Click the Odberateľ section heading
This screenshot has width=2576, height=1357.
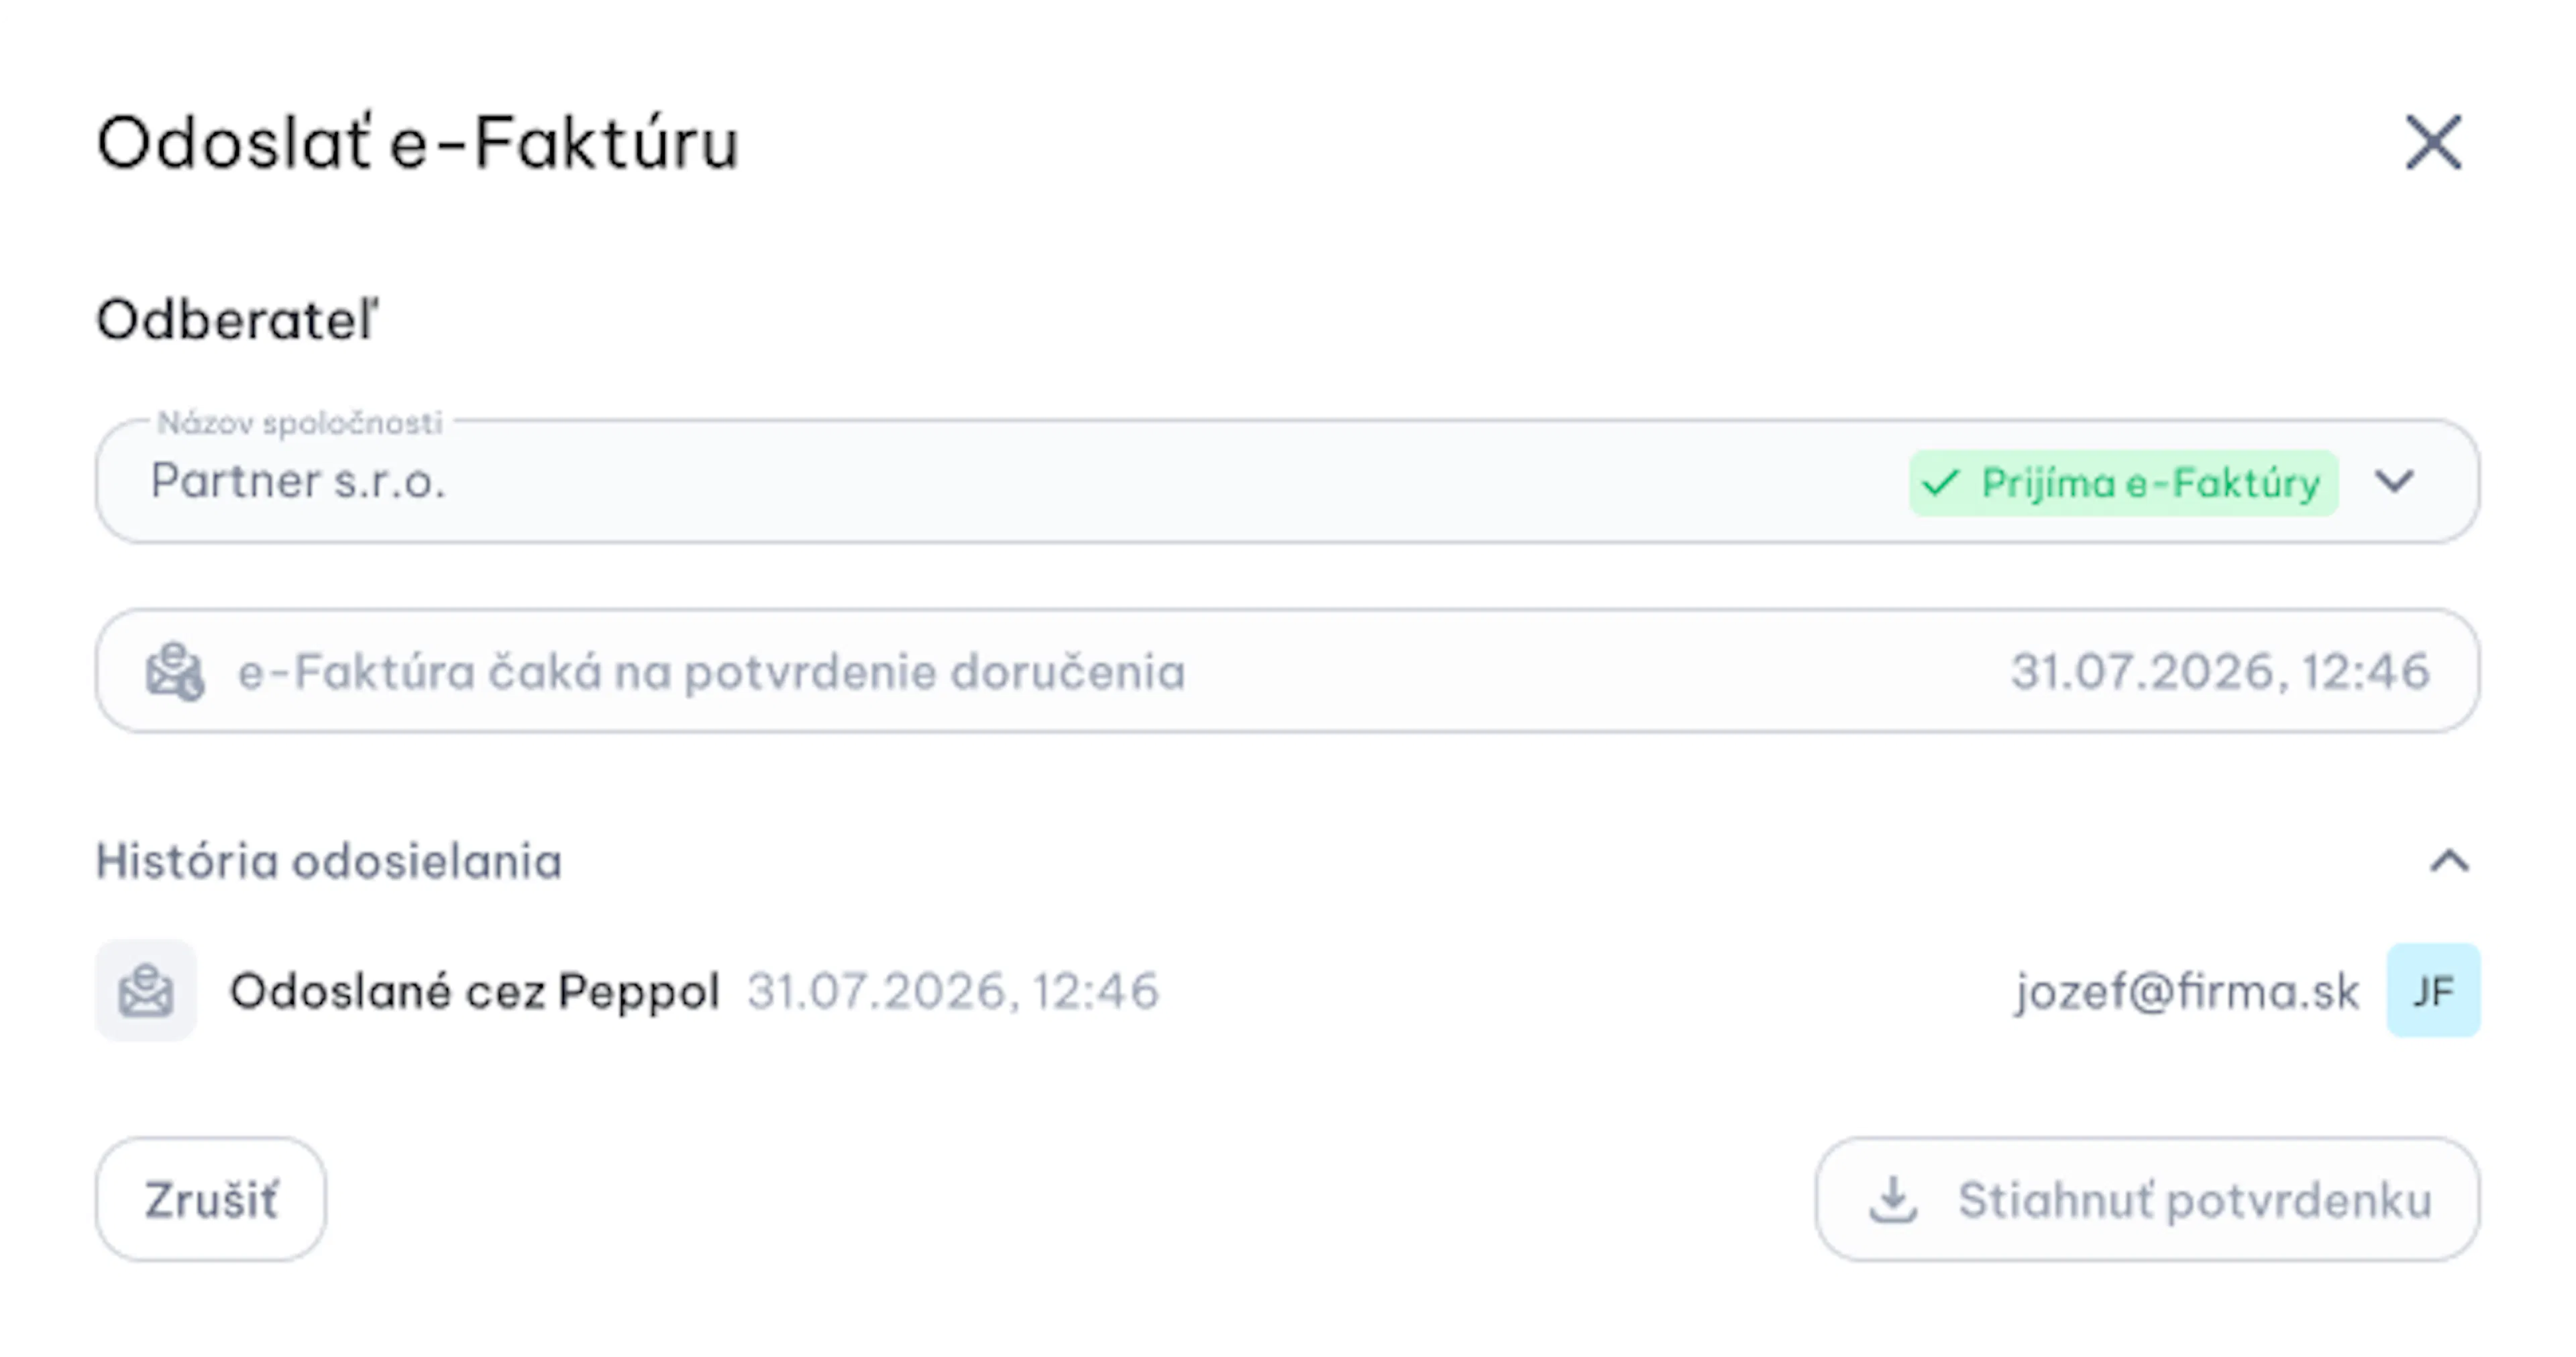click(x=237, y=320)
